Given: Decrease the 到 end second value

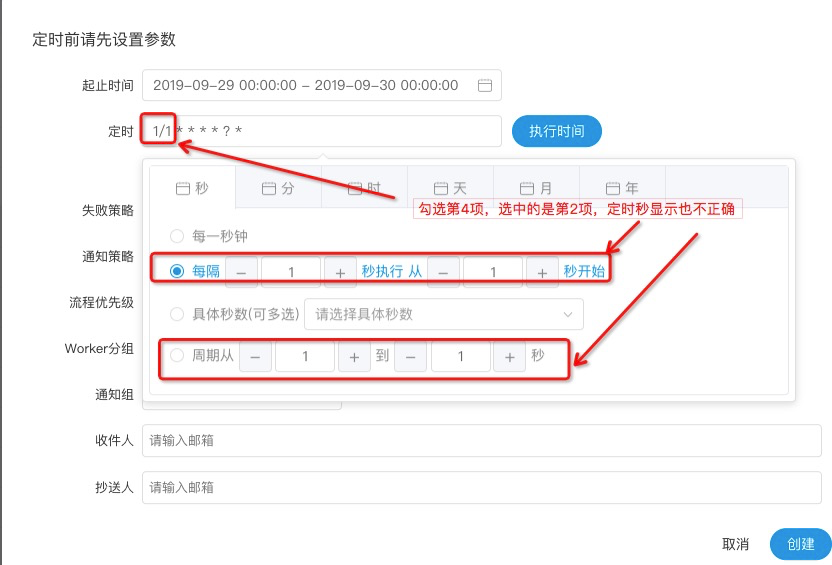Looking at the screenshot, I should tap(410, 357).
